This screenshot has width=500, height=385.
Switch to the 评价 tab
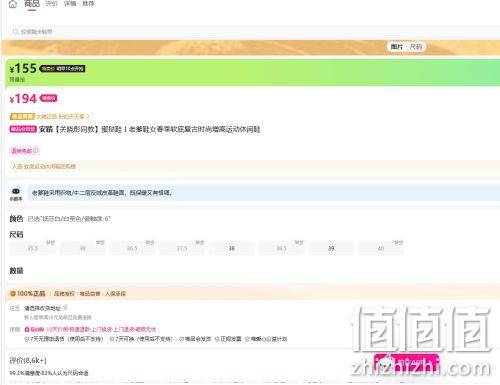52,4
